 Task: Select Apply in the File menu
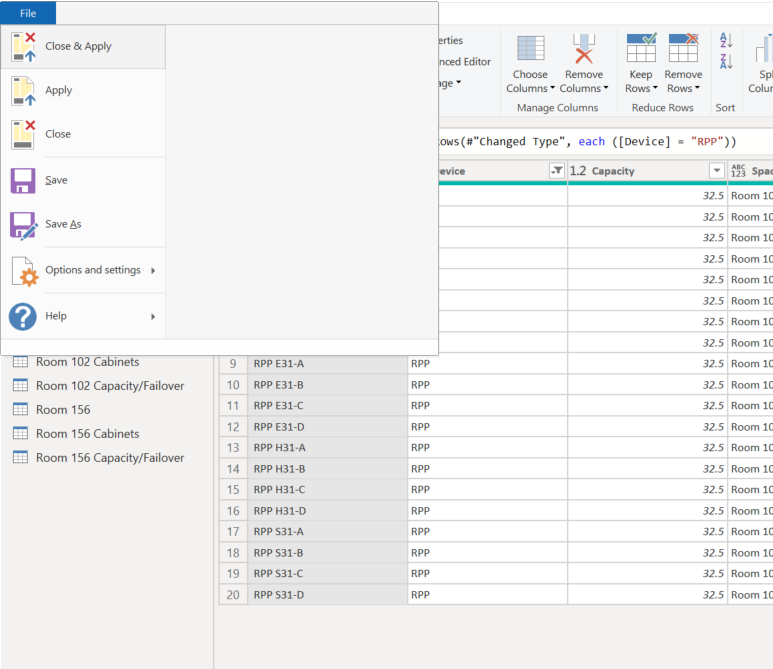point(83,91)
